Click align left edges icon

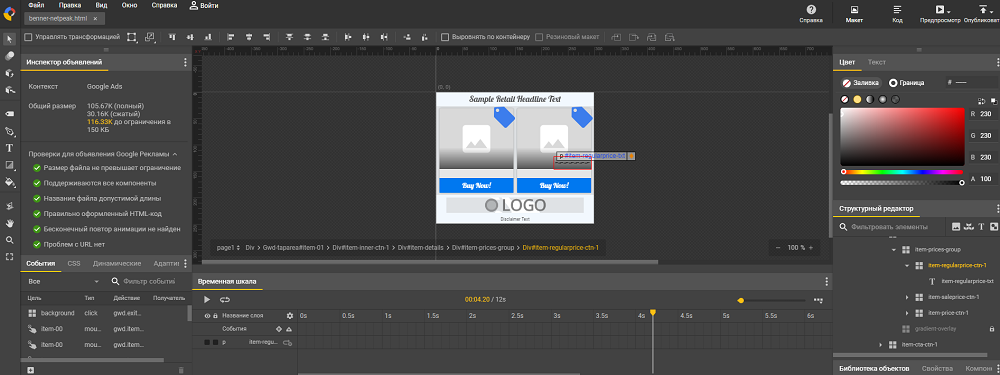click(x=231, y=37)
